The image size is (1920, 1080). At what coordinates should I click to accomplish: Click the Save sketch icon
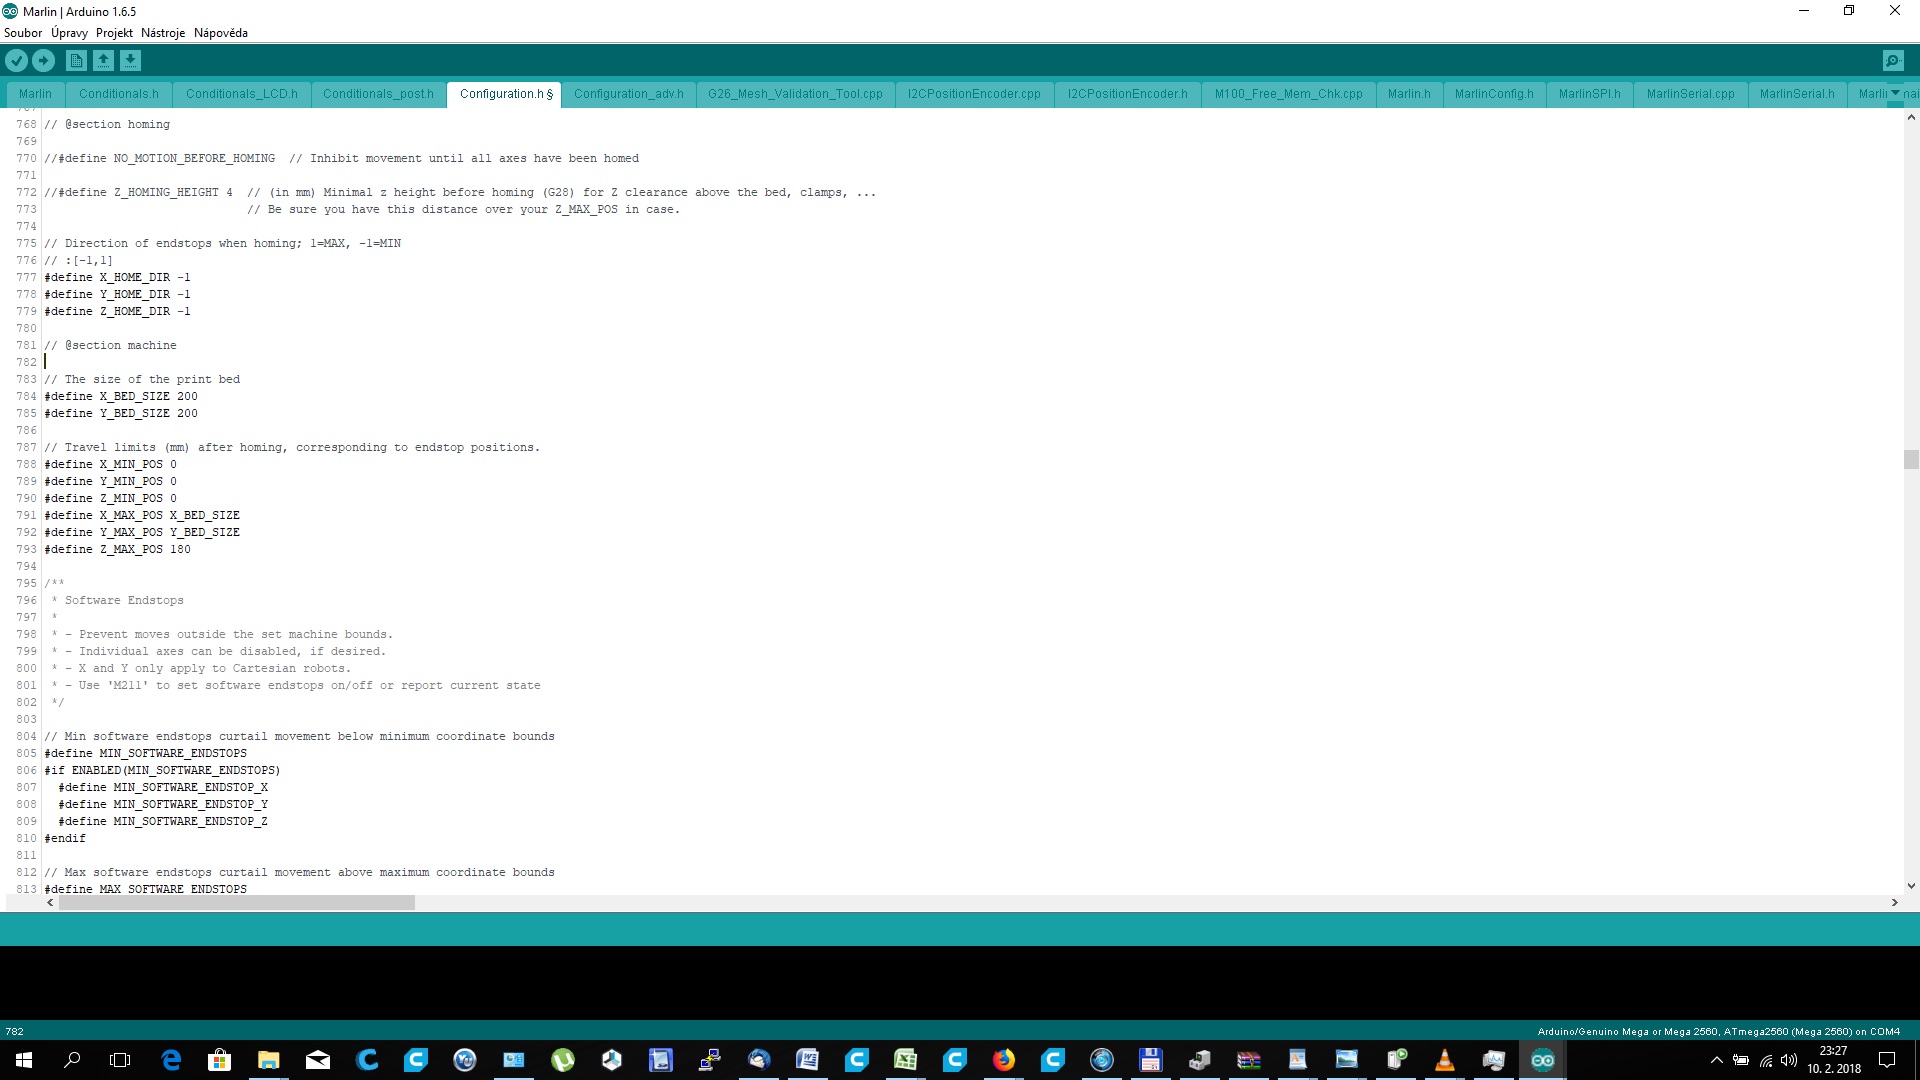pos(130,61)
